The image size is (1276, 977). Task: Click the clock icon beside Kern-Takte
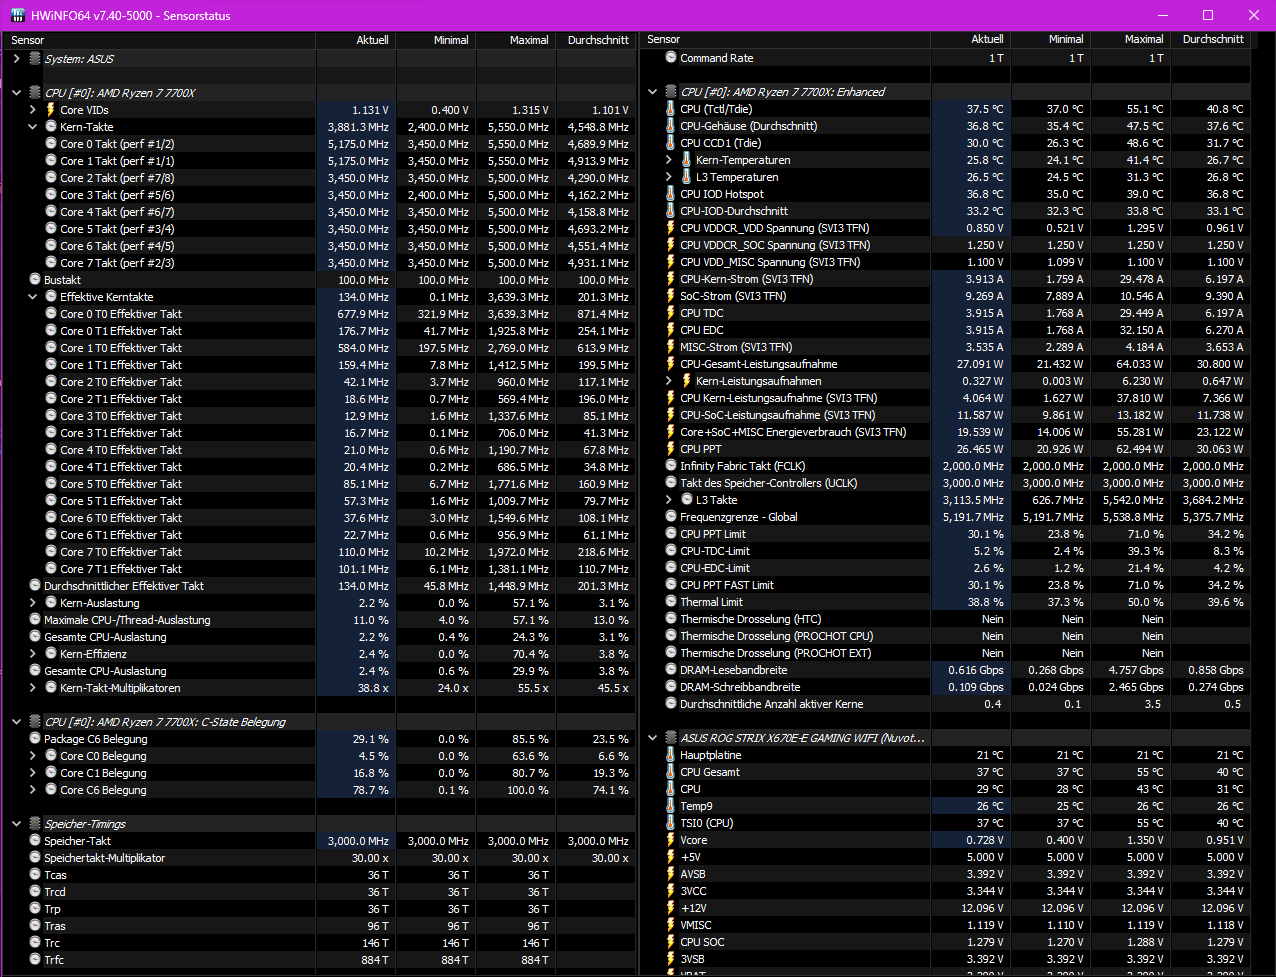(51, 127)
